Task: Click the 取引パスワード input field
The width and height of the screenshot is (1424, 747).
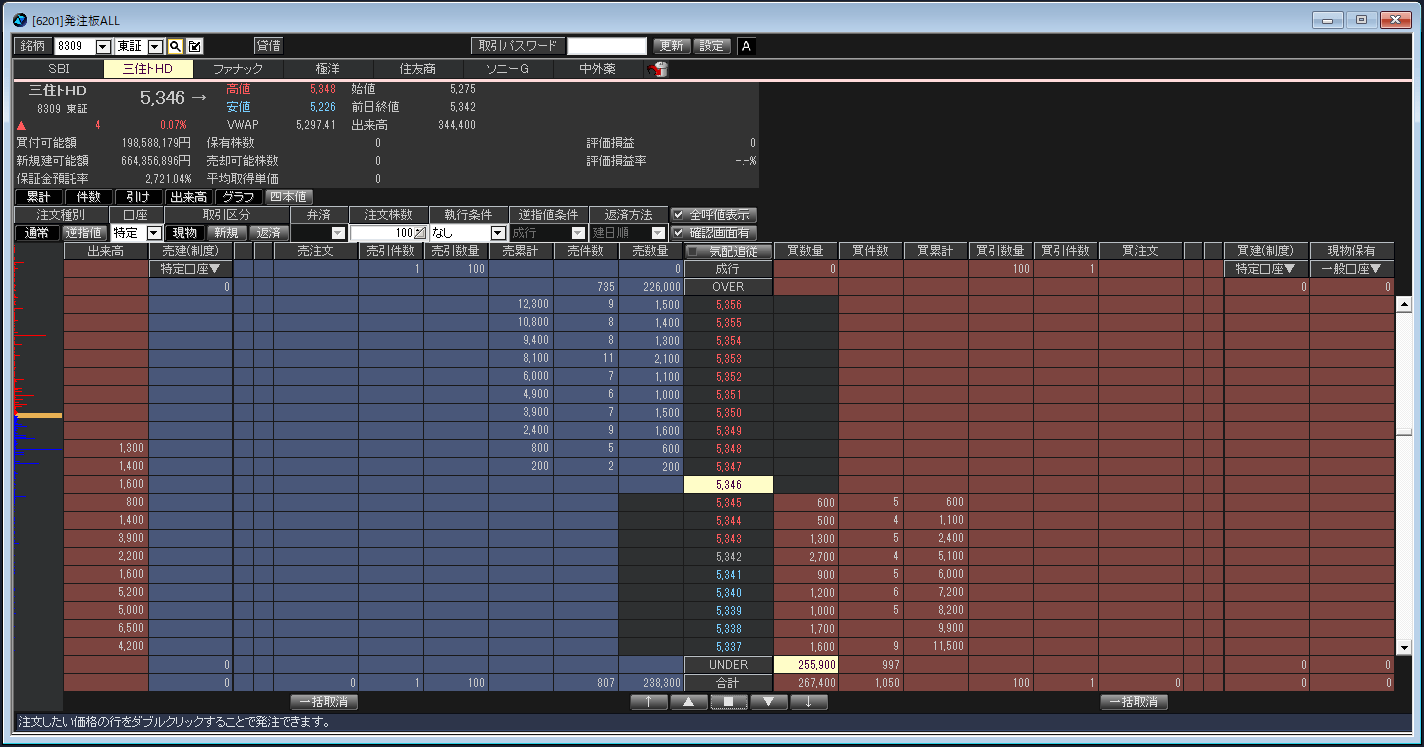Action: pyautogui.click(x=607, y=46)
